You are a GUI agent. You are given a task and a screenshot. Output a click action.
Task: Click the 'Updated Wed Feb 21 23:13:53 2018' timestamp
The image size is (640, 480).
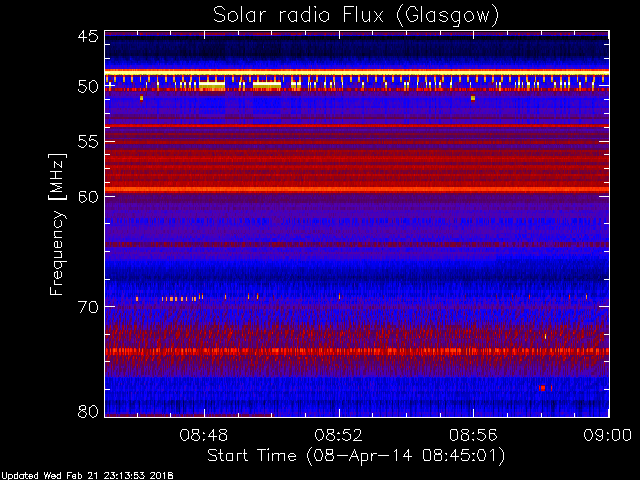click(87, 476)
